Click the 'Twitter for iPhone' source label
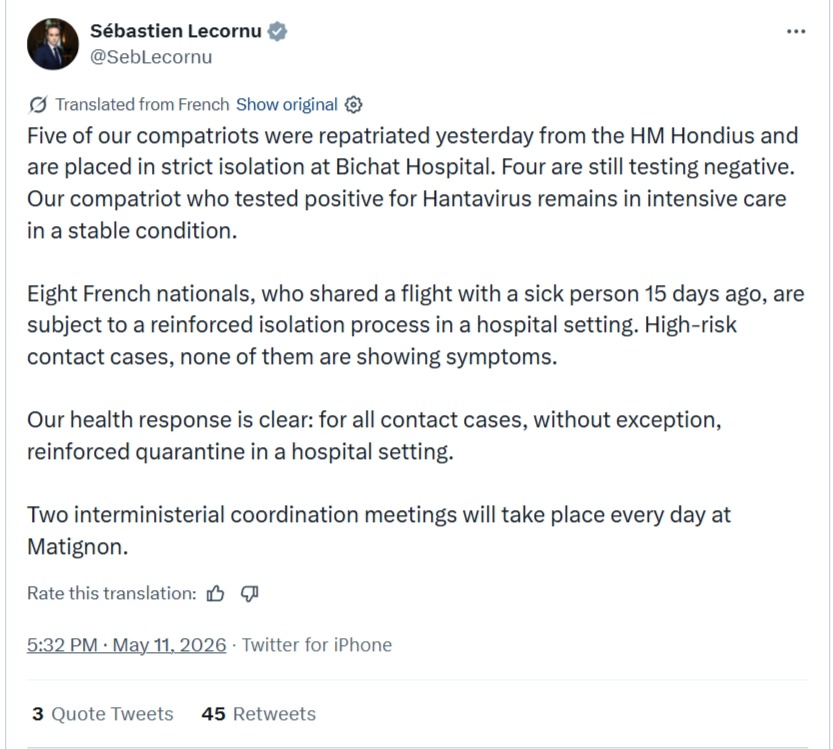The width and height of the screenshot is (833, 749). coord(317,645)
